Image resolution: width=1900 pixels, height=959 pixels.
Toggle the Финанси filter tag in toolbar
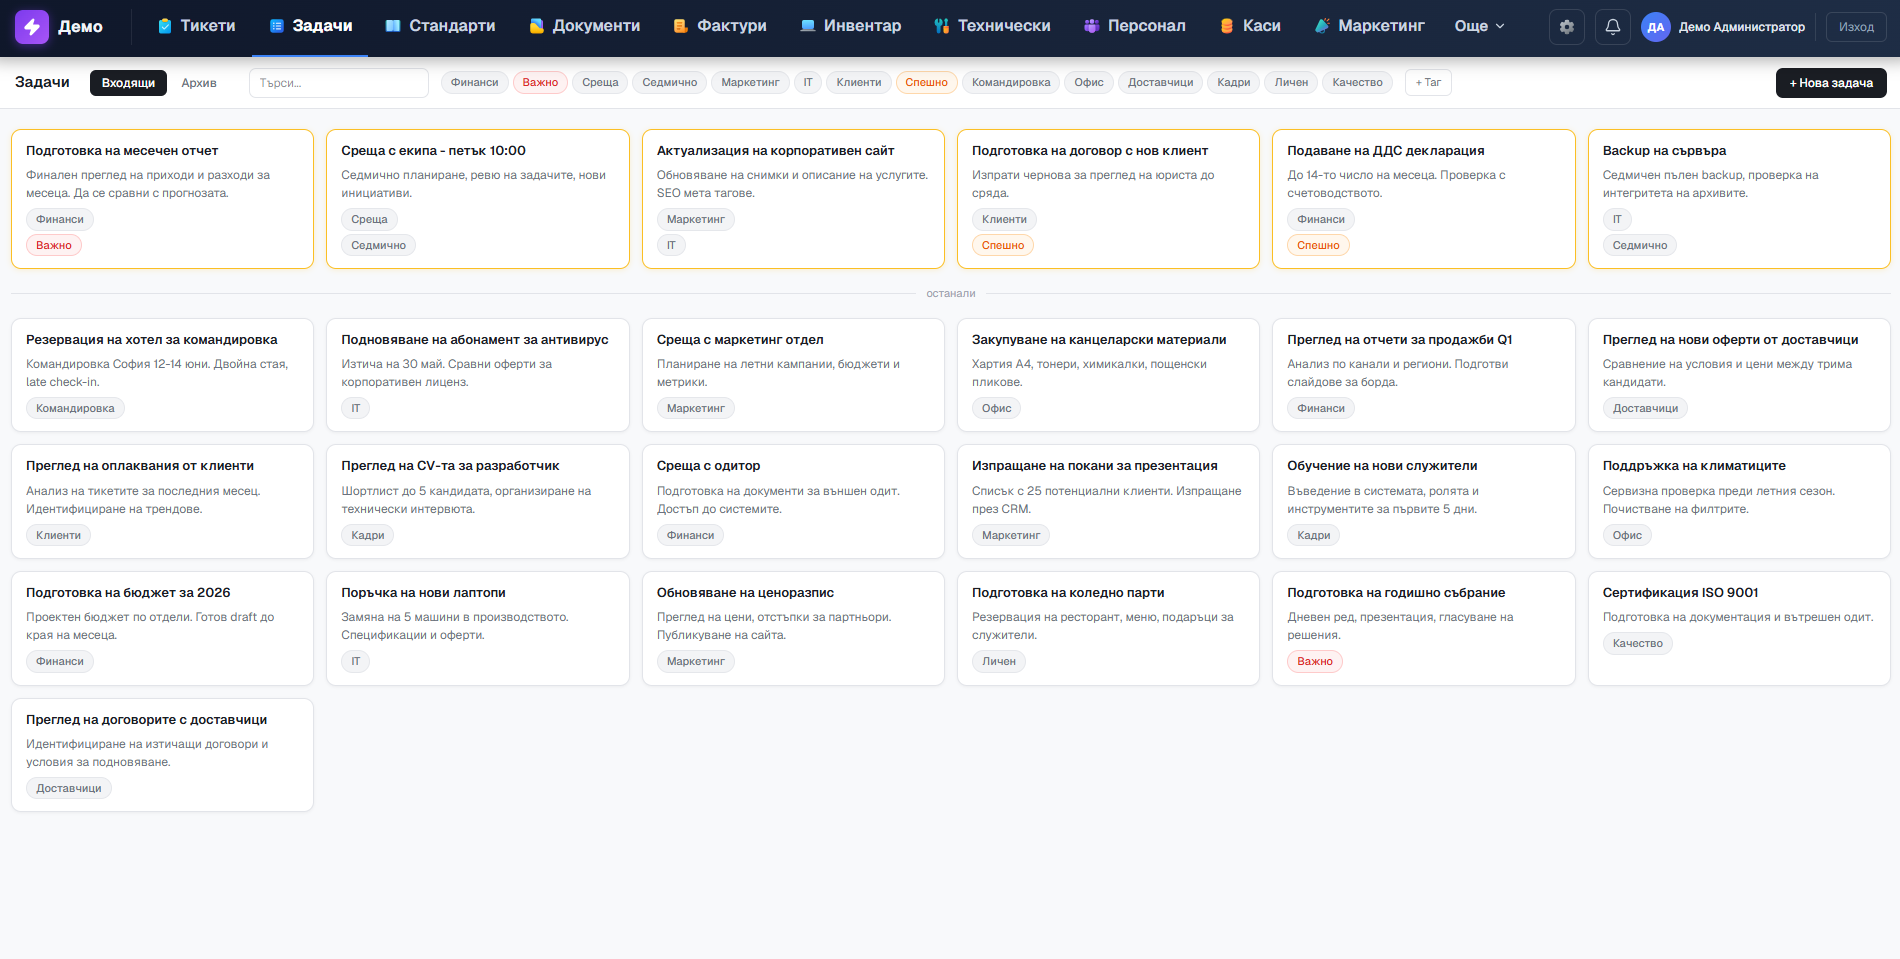tap(475, 82)
